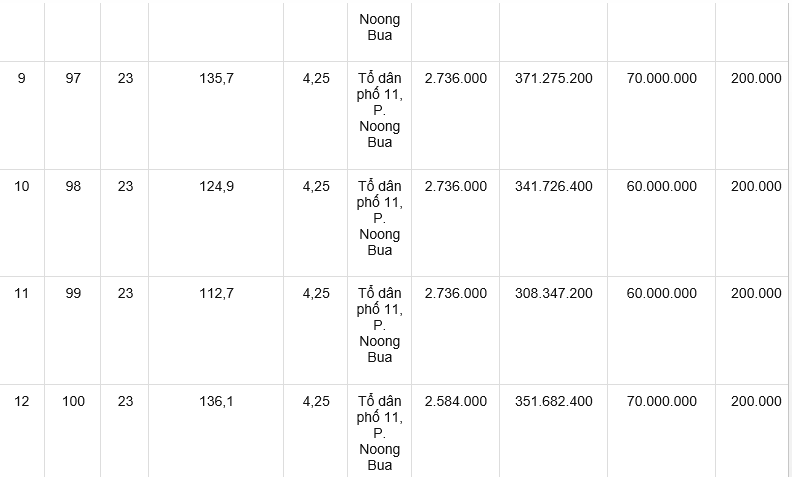Screen dimensions: 792x477
Task: Click the 70.000.000 deposit in row 9
Action: click(x=661, y=78)
